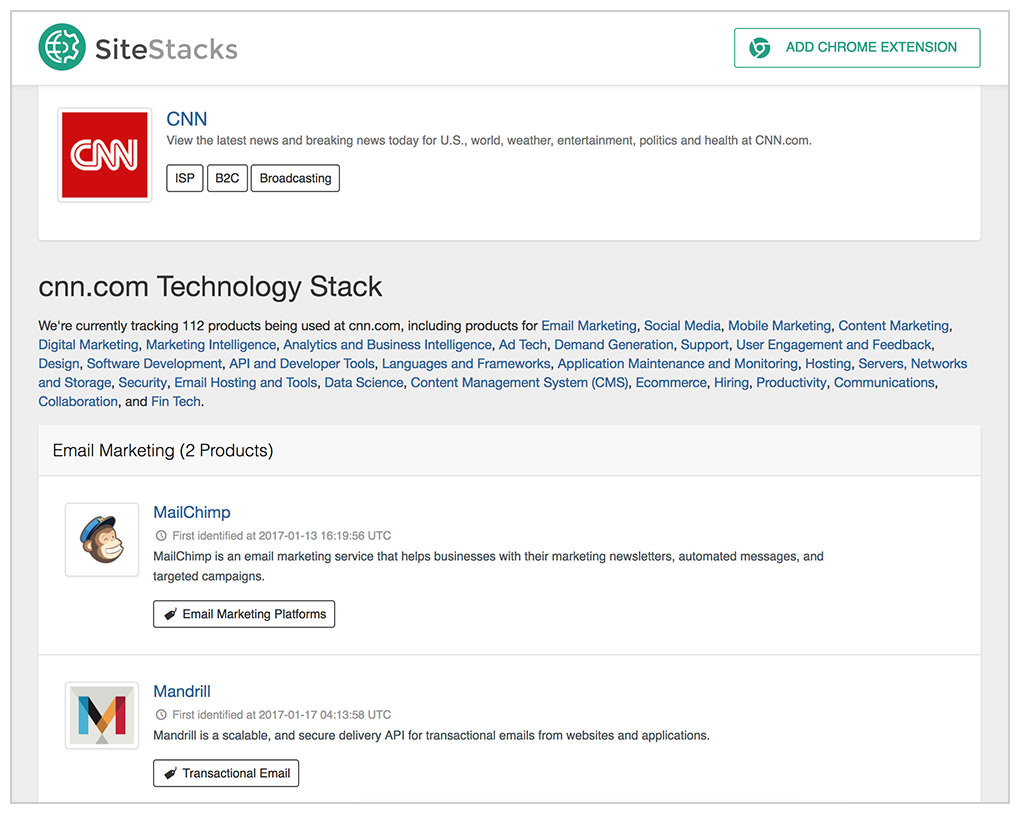Jump to the Hiring category link
This screenshot has height=814, width=1020.
pyautogui.click(x=732, y=383)
